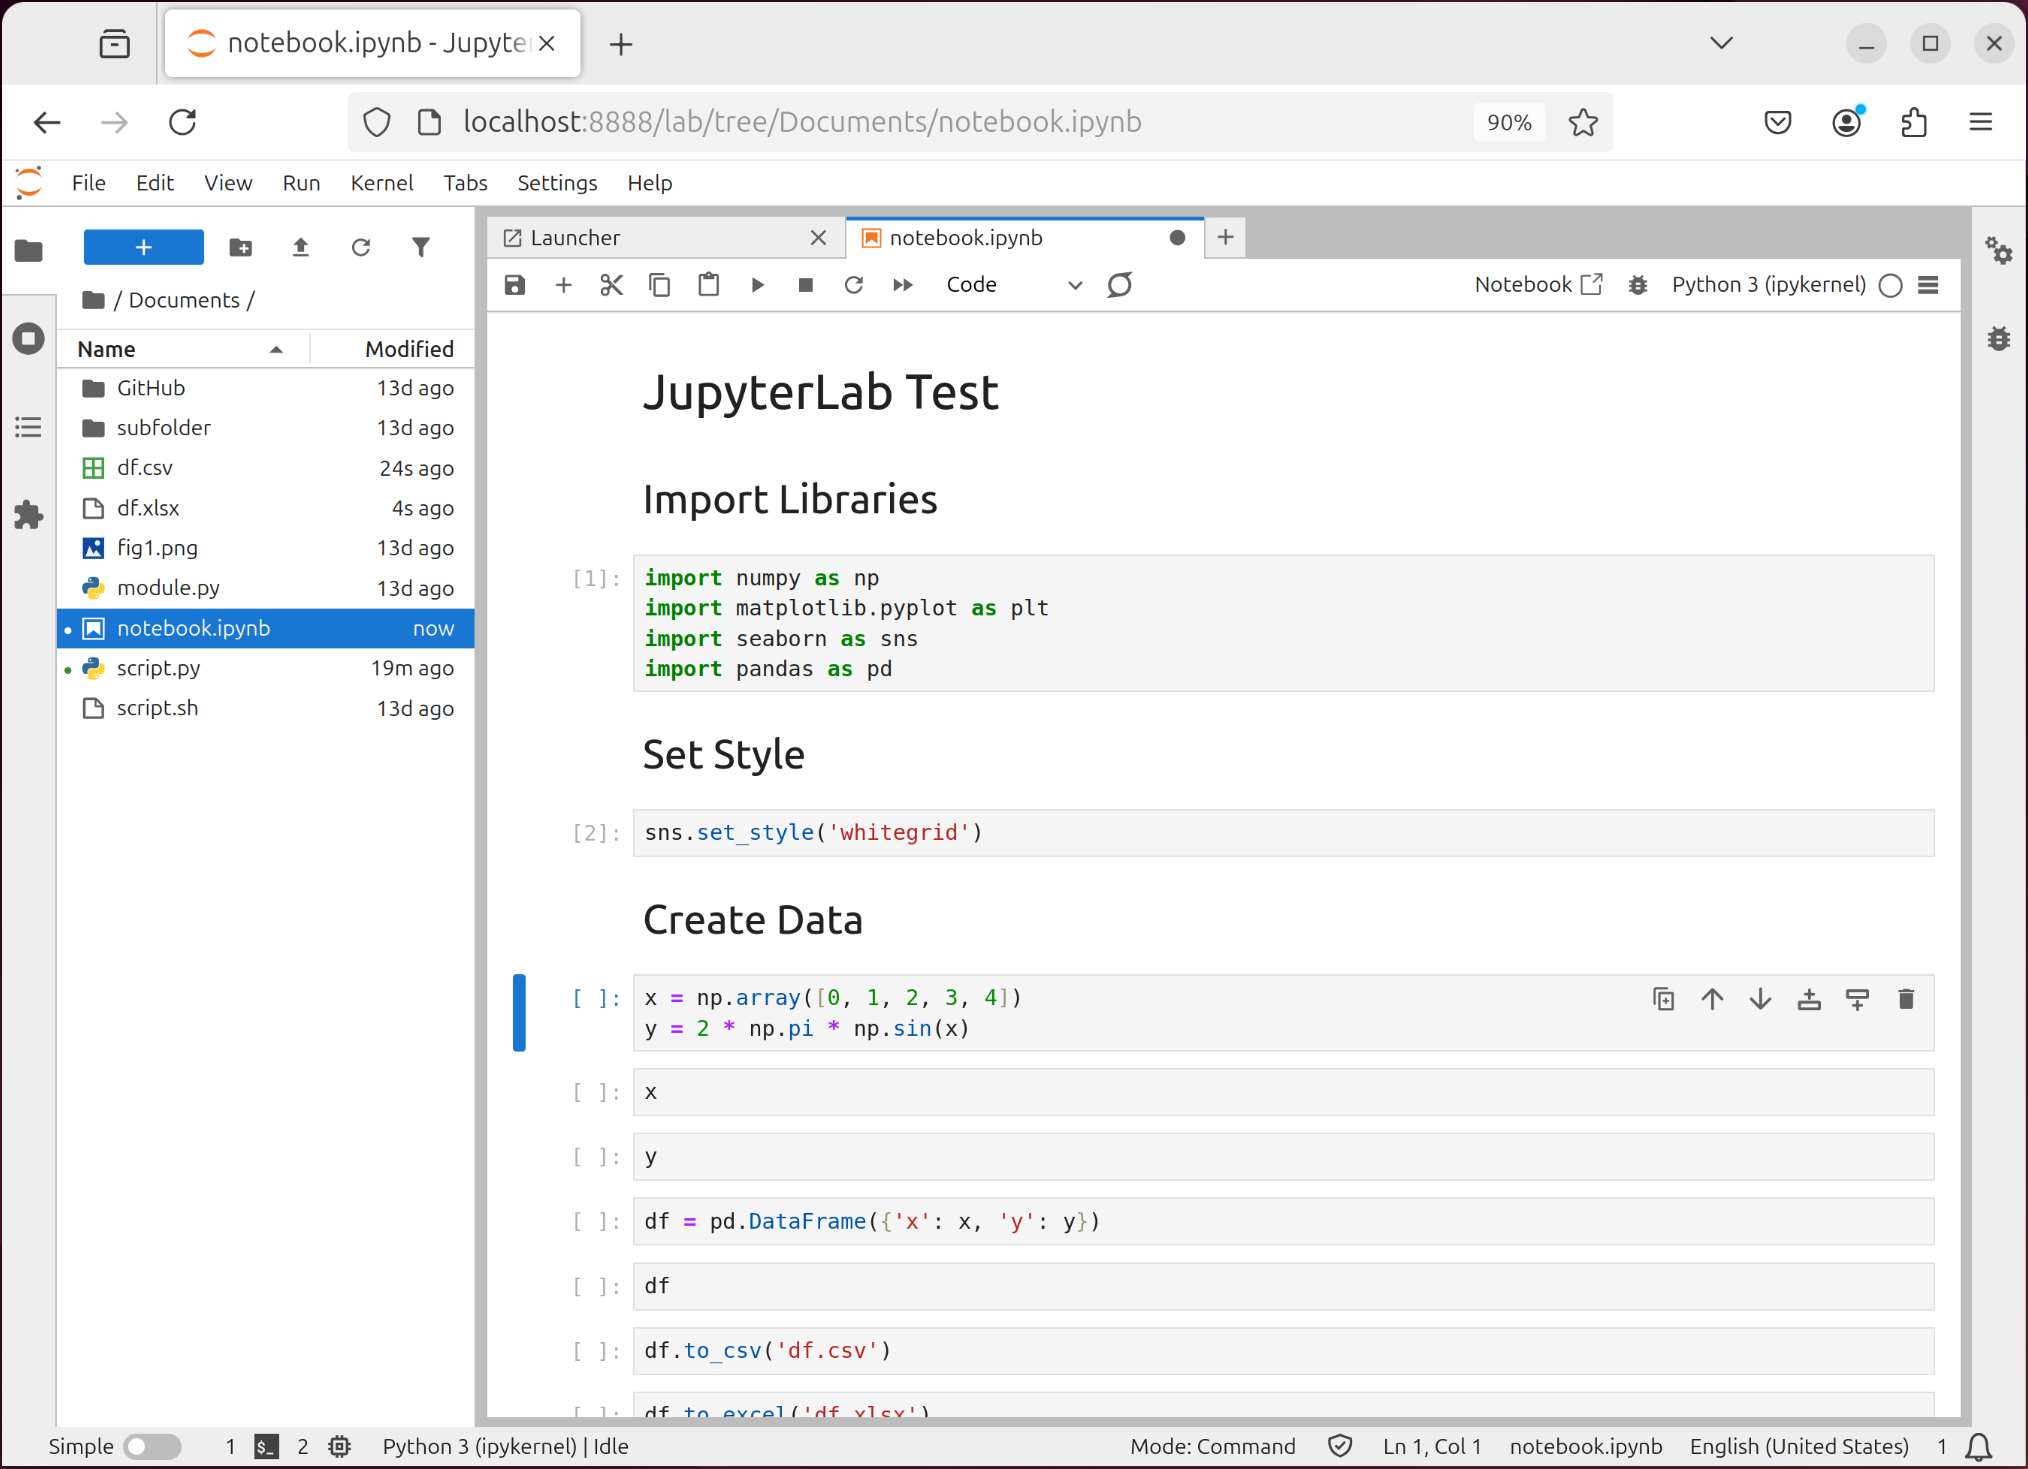
Task: Insert a cell below with the plus icon
Action: 564,285
